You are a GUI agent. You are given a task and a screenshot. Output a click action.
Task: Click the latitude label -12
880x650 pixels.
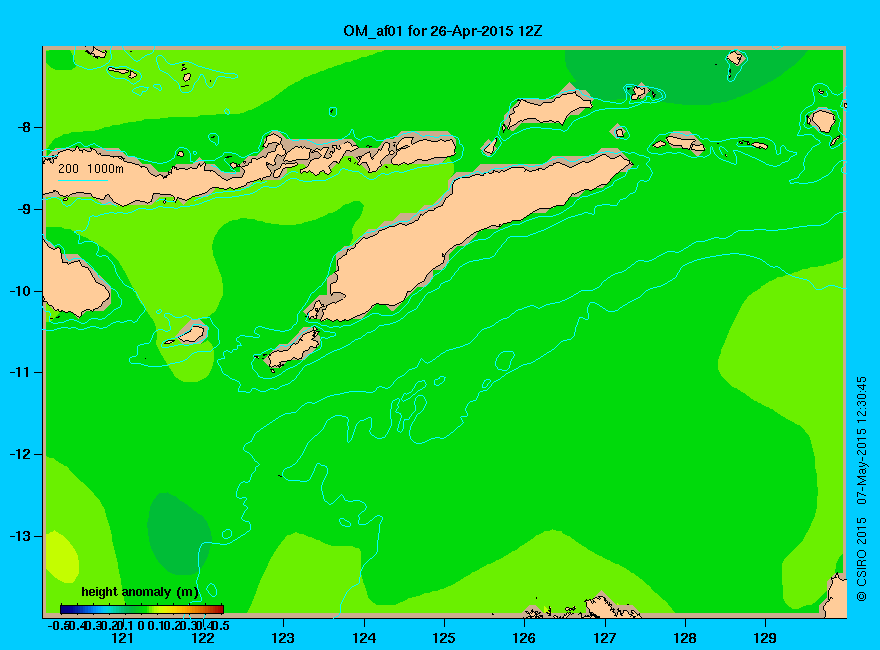click(20, 454)
